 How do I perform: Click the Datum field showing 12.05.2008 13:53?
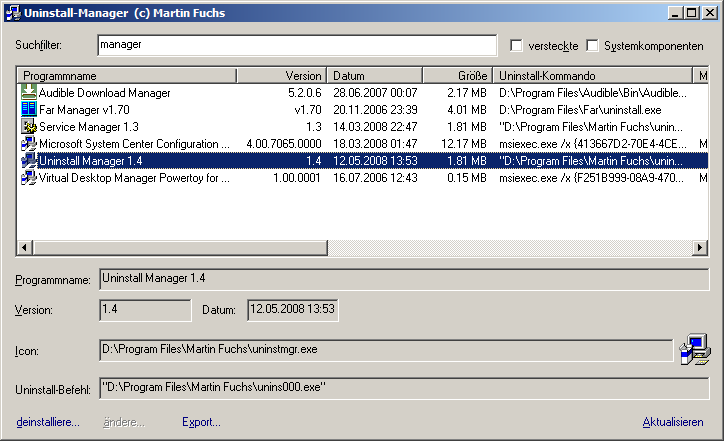[x=293, y=310]
